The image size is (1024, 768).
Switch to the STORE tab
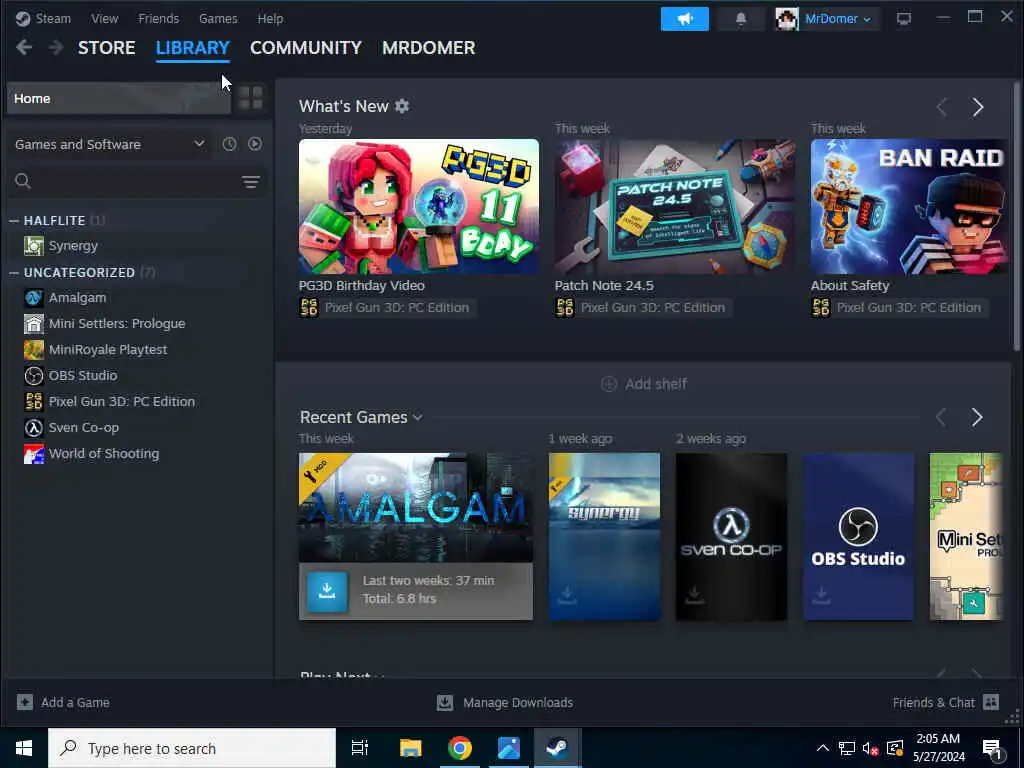106,48
